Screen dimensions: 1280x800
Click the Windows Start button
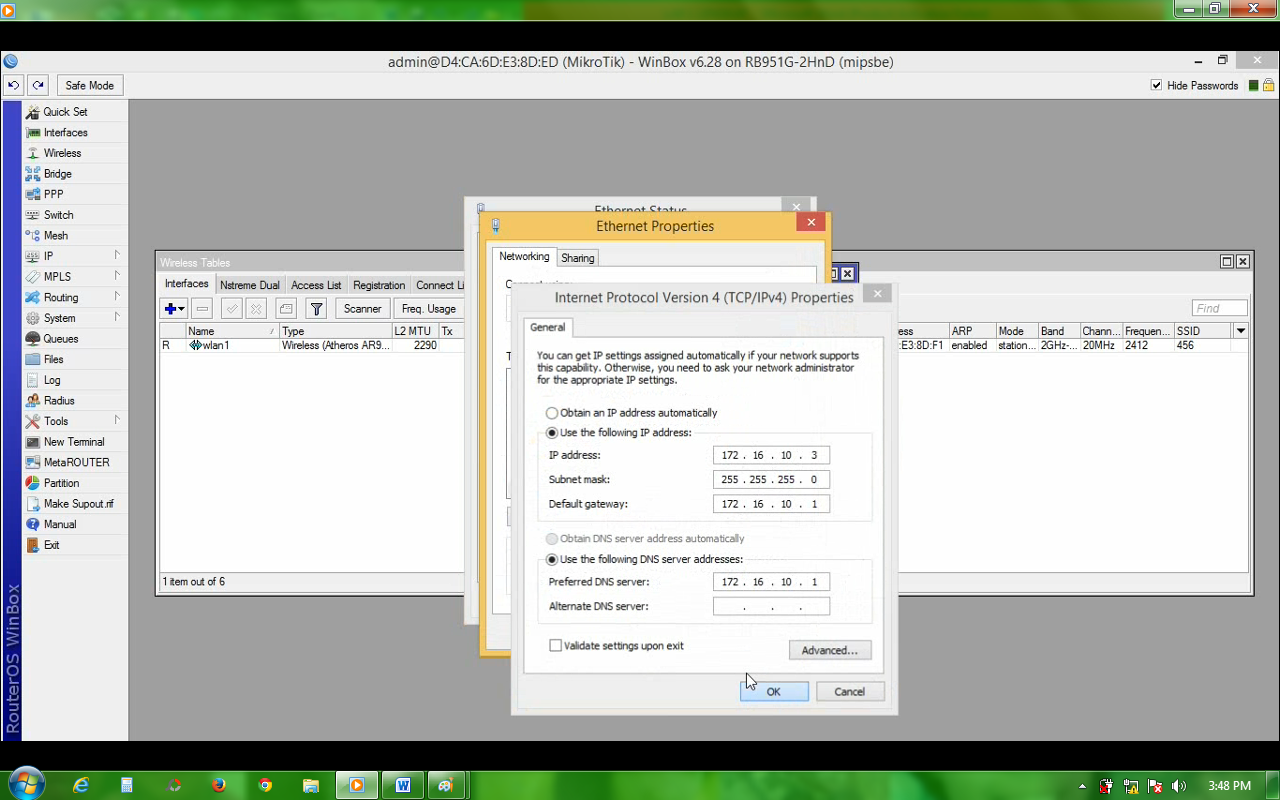point(25,784)
